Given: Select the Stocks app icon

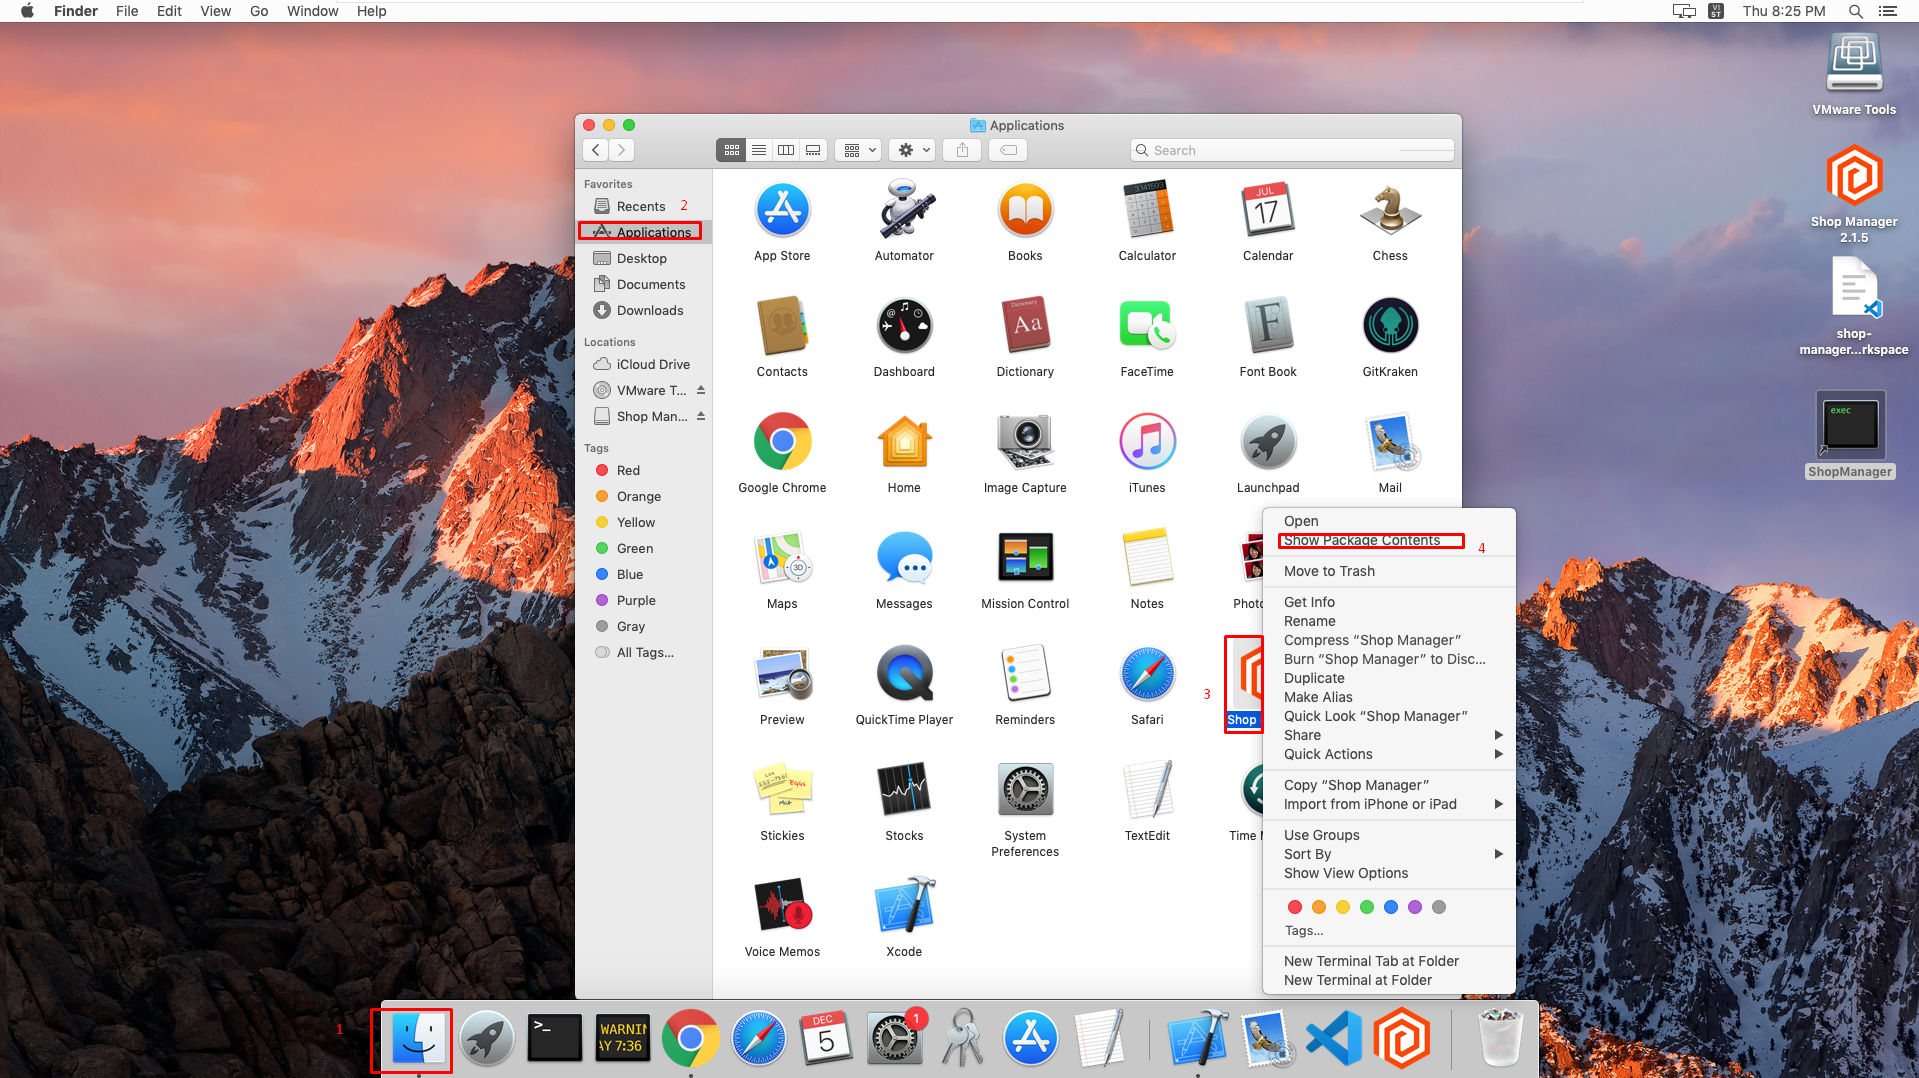Looking at the screenshot, I should 904,790.
